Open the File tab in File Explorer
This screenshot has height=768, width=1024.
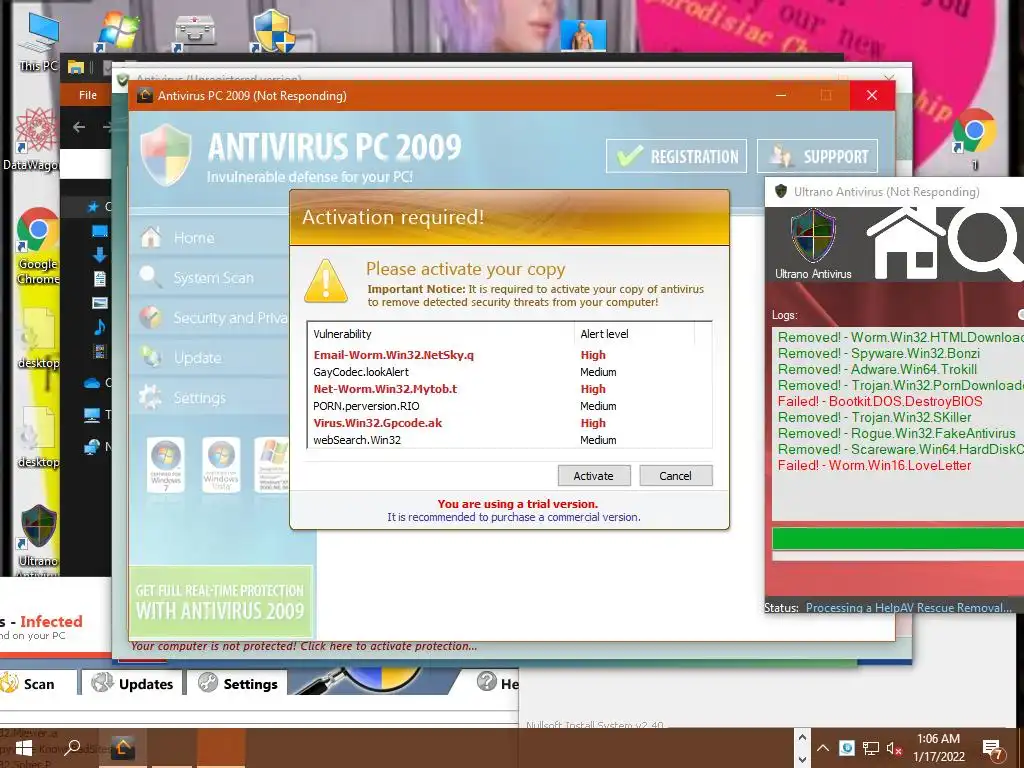pyautogui.click(x=88, y=95)
